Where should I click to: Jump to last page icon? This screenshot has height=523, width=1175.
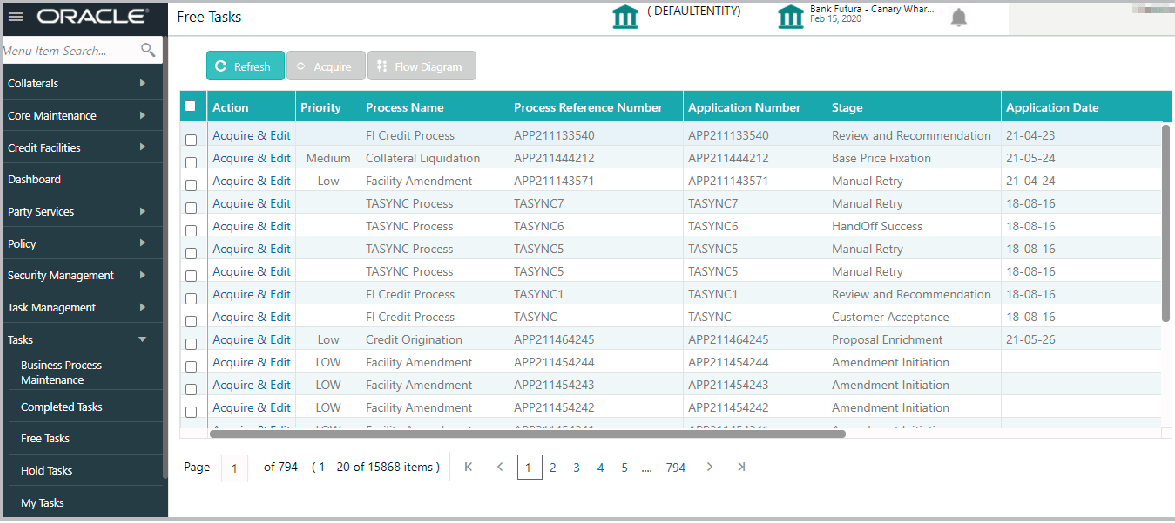click(x=741, y=467)
